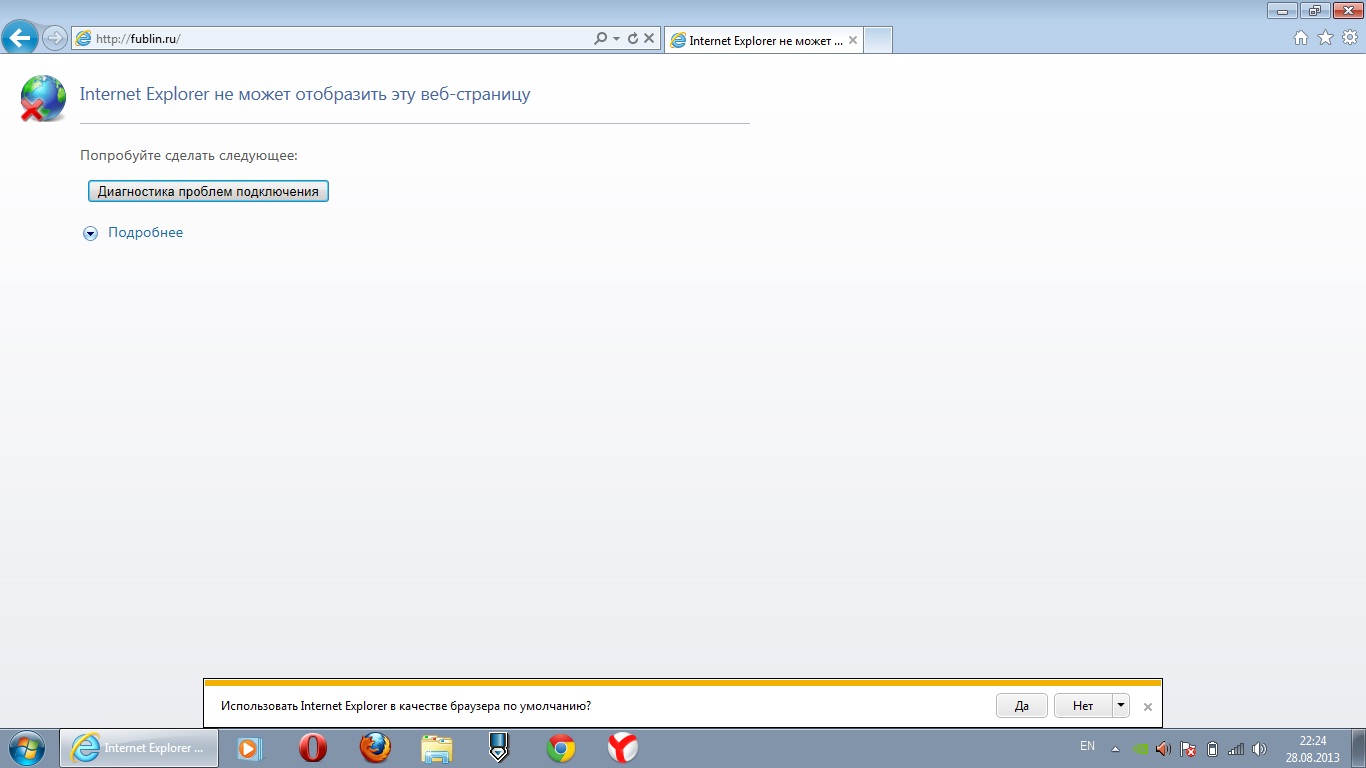Click the green NVIDIA tray icon
Screen dimensions: 1366x768
1141,748
